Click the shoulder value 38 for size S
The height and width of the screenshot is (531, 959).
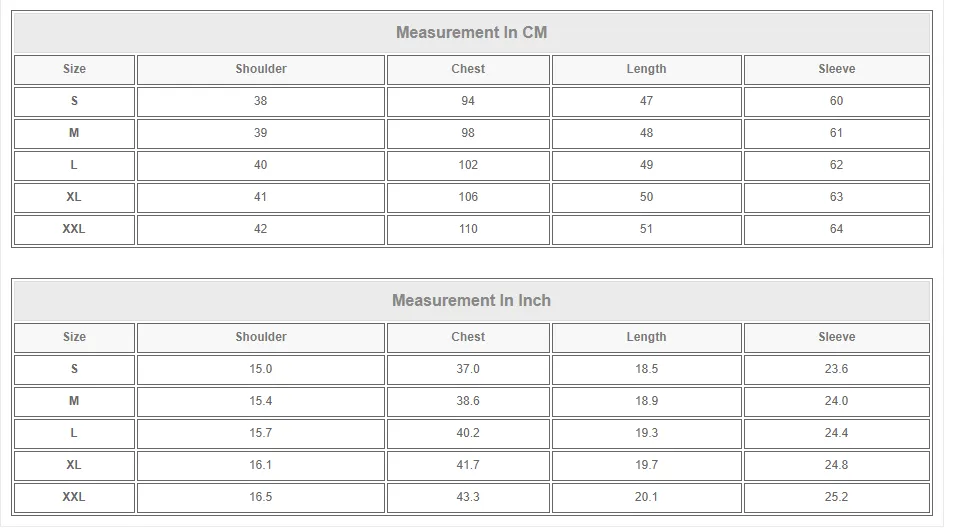pos(261,101)
